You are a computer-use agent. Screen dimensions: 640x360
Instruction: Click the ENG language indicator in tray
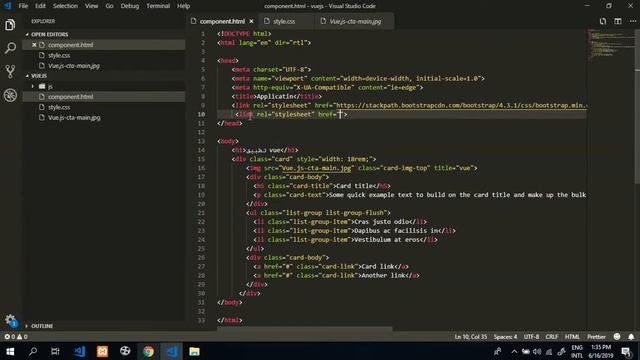[x=577, y=348]
